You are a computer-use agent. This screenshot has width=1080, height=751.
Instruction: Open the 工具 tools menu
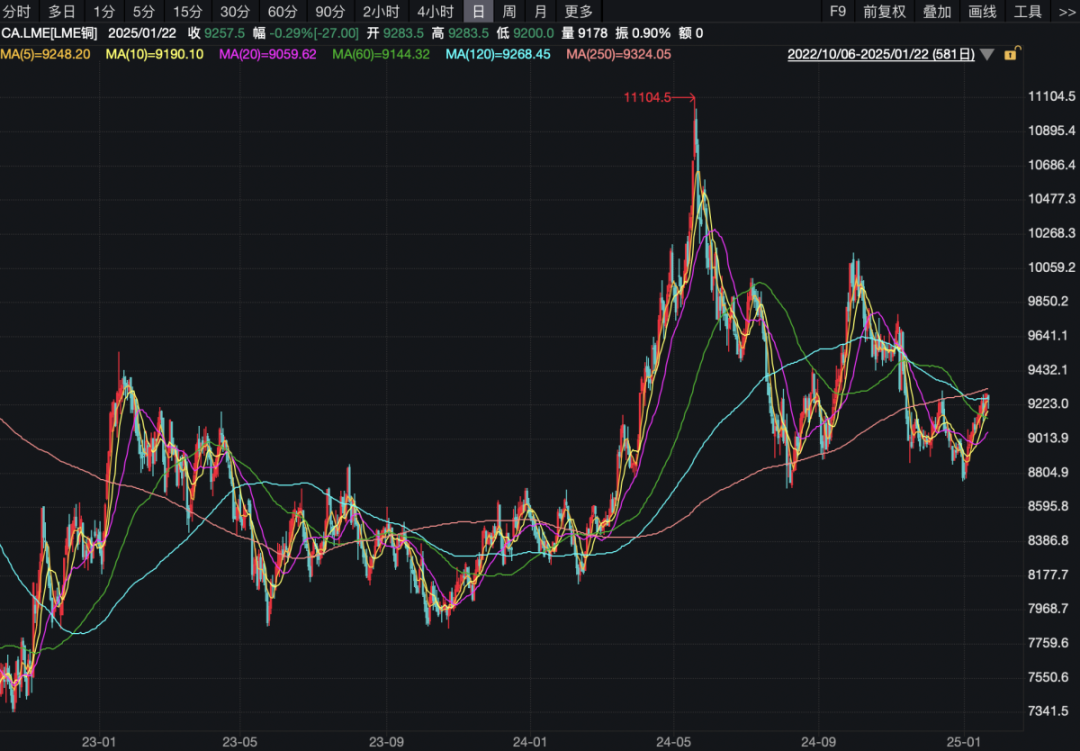[1028, 12]
